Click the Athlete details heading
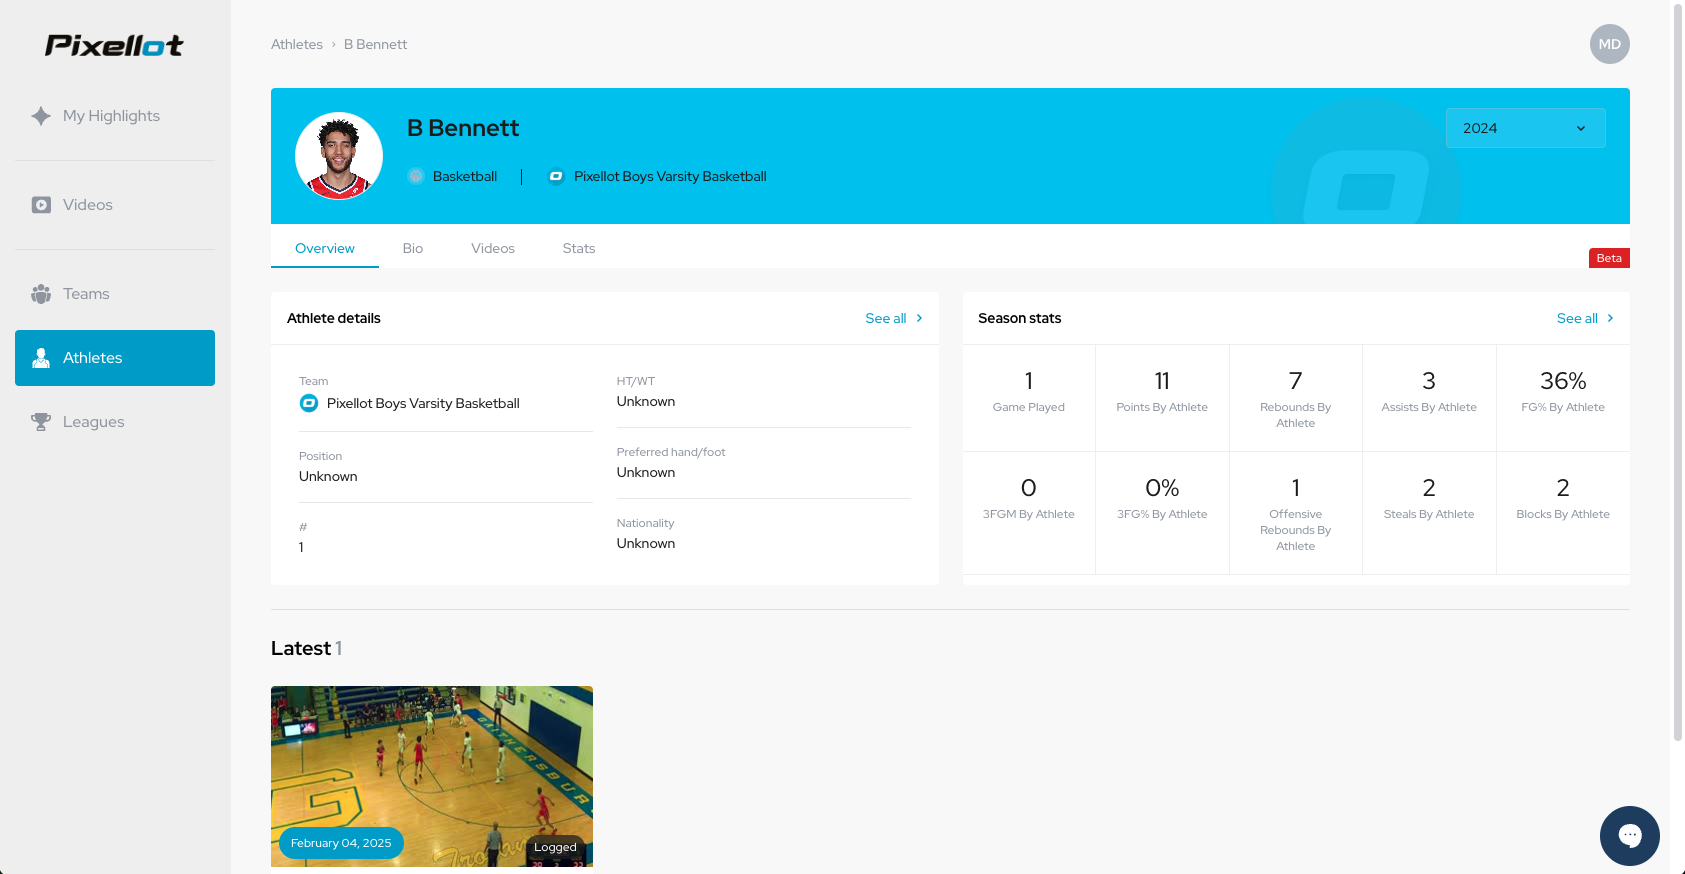Viewport: 1685px width, 874px height. point(334,318)
